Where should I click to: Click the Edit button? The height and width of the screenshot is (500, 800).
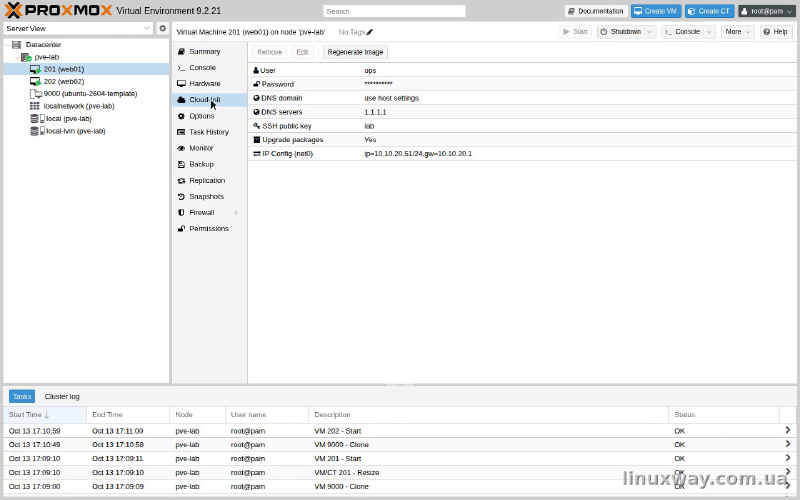tap(302, 52)
